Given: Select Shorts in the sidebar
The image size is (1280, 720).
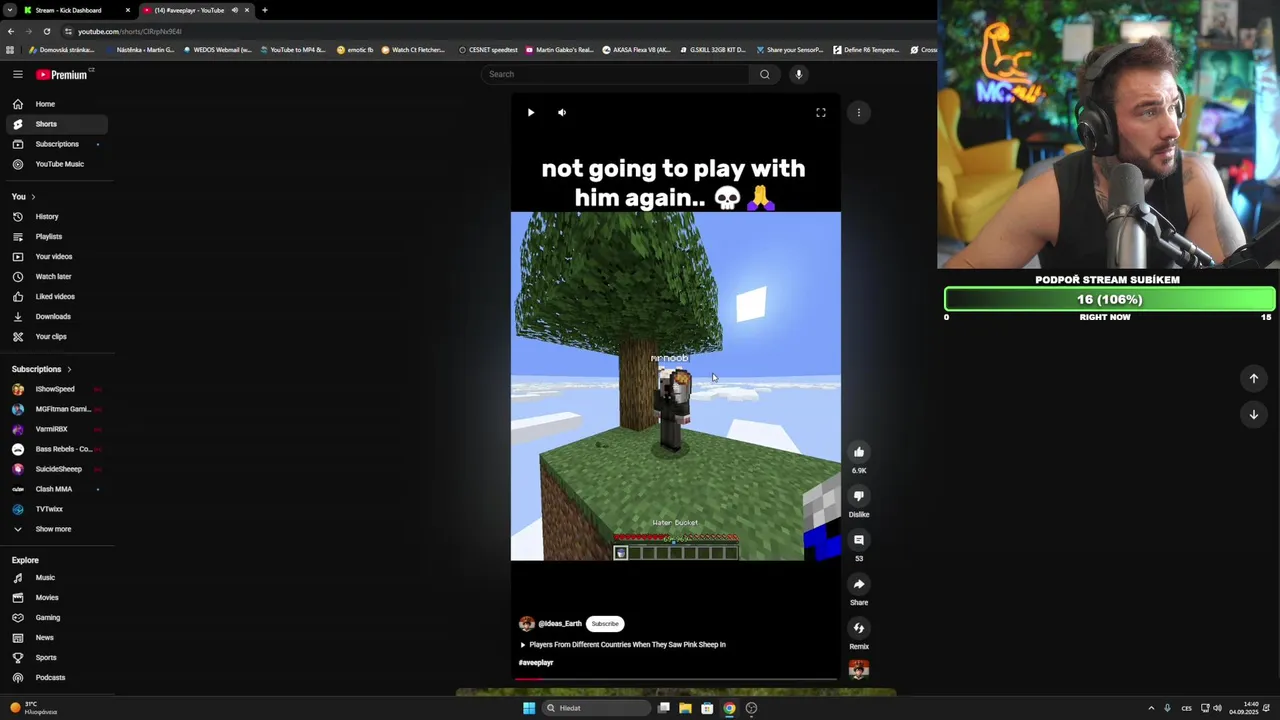Looking at the screenshot, I should coord(55,124).
